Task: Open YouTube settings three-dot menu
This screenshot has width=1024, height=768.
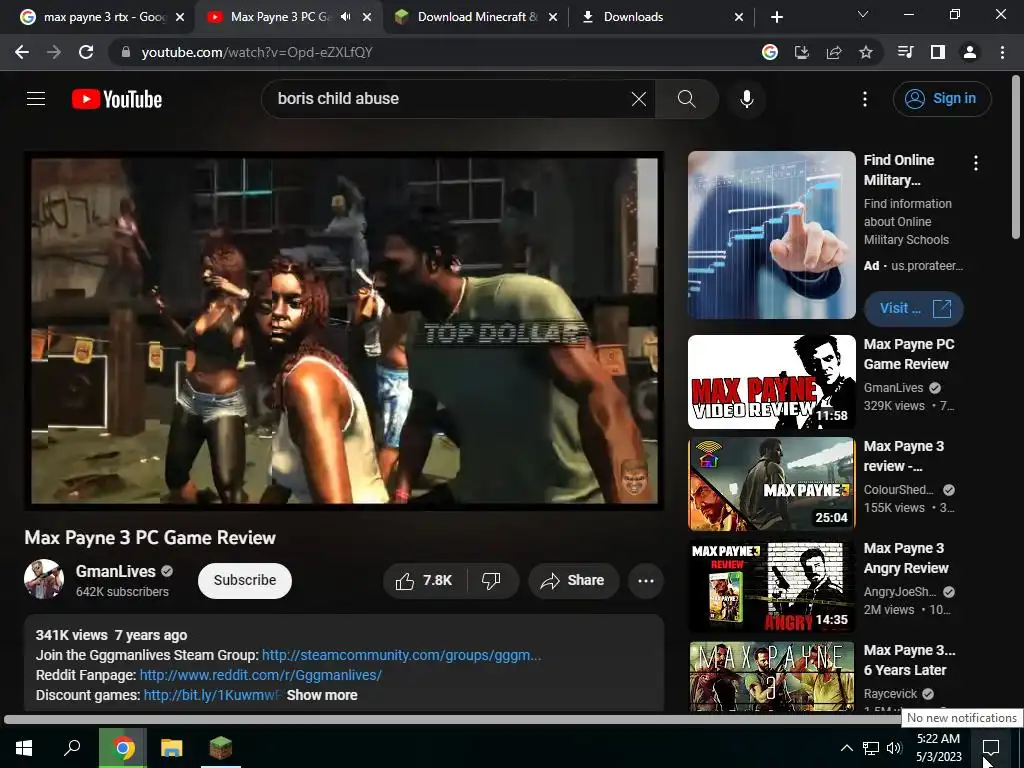Action: pyautogui.click(x=865, y=99)
